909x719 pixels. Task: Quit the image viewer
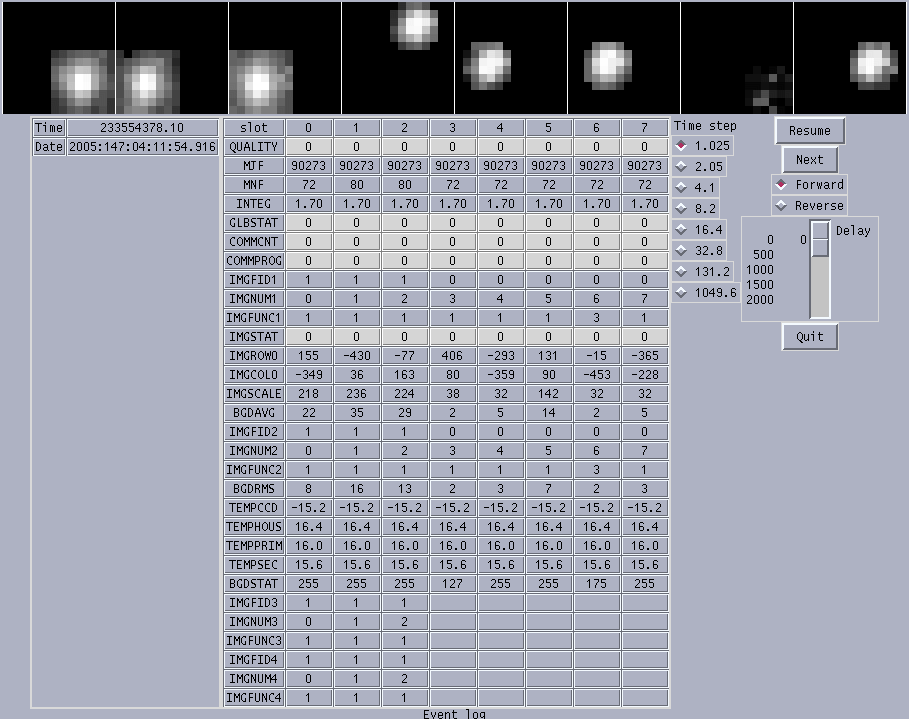pos(810,336)
